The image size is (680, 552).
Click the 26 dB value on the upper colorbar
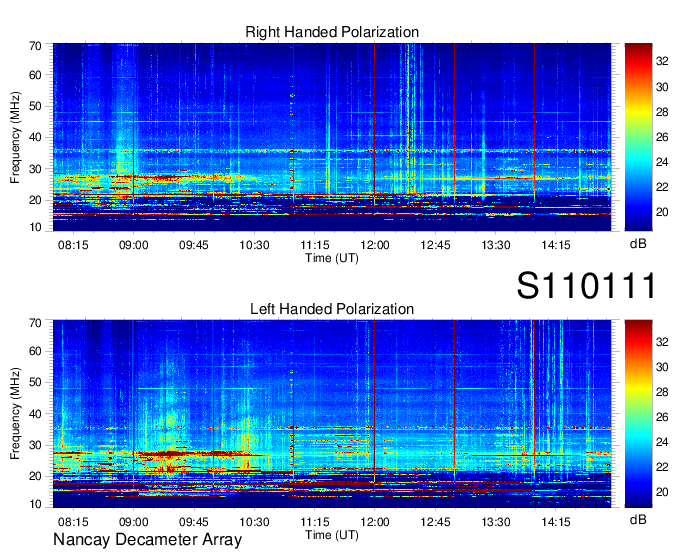point(662,137)
